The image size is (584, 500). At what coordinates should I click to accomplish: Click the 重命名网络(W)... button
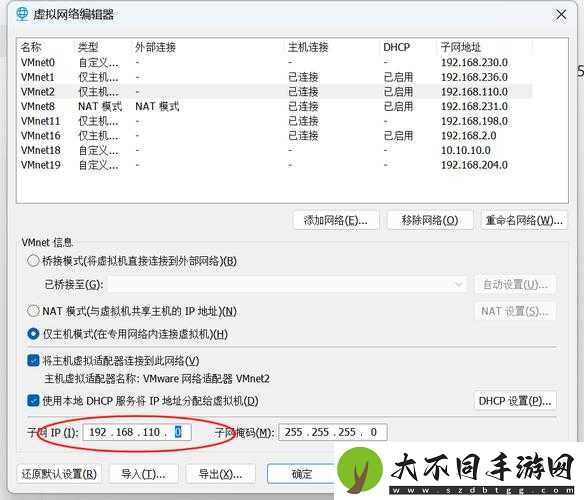[524, 221]
